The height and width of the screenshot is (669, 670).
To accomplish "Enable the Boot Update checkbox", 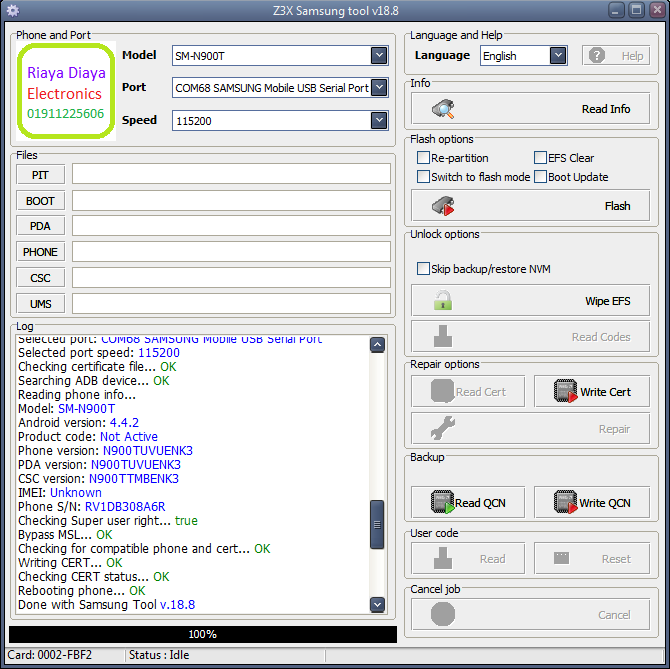I will point(540,176).
